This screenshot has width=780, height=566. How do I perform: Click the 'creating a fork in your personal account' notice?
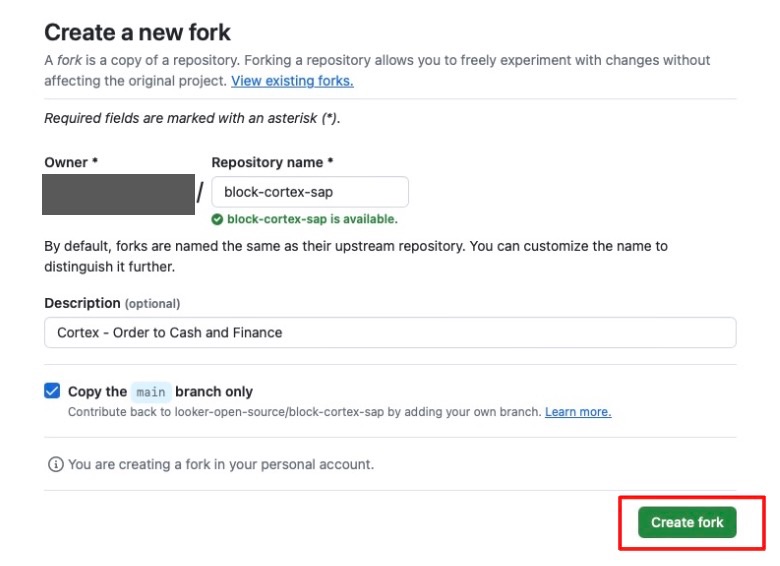click(x=221, y=464)
